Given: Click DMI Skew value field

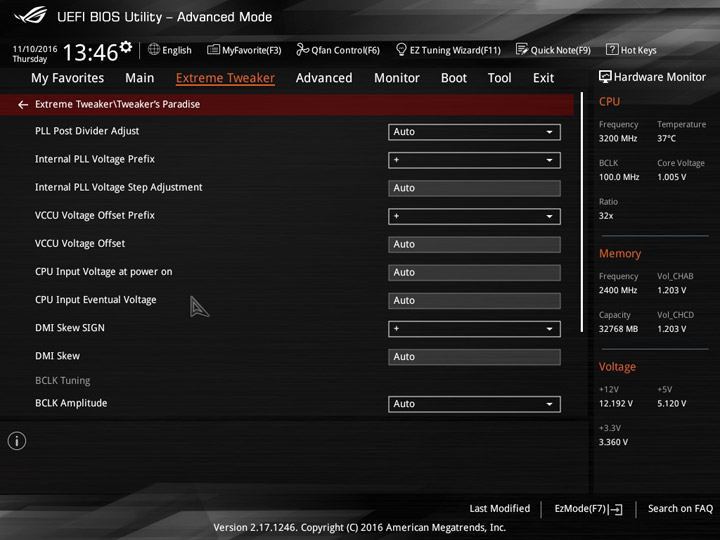Looking at the screenshot, I should [474, 357].
